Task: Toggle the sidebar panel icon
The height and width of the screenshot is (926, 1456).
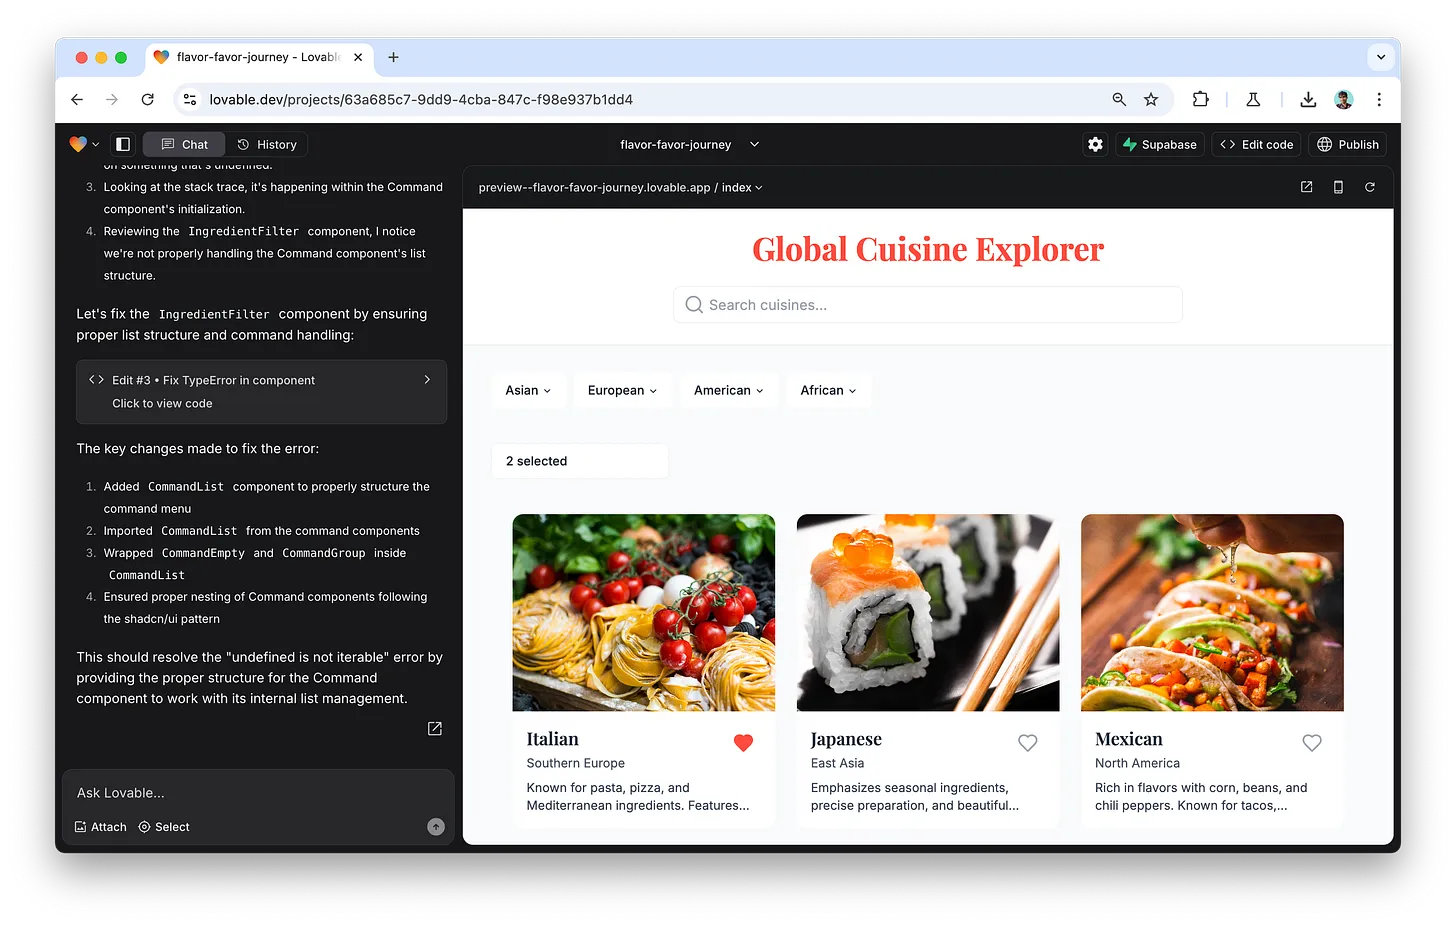Action: point(123,144)
